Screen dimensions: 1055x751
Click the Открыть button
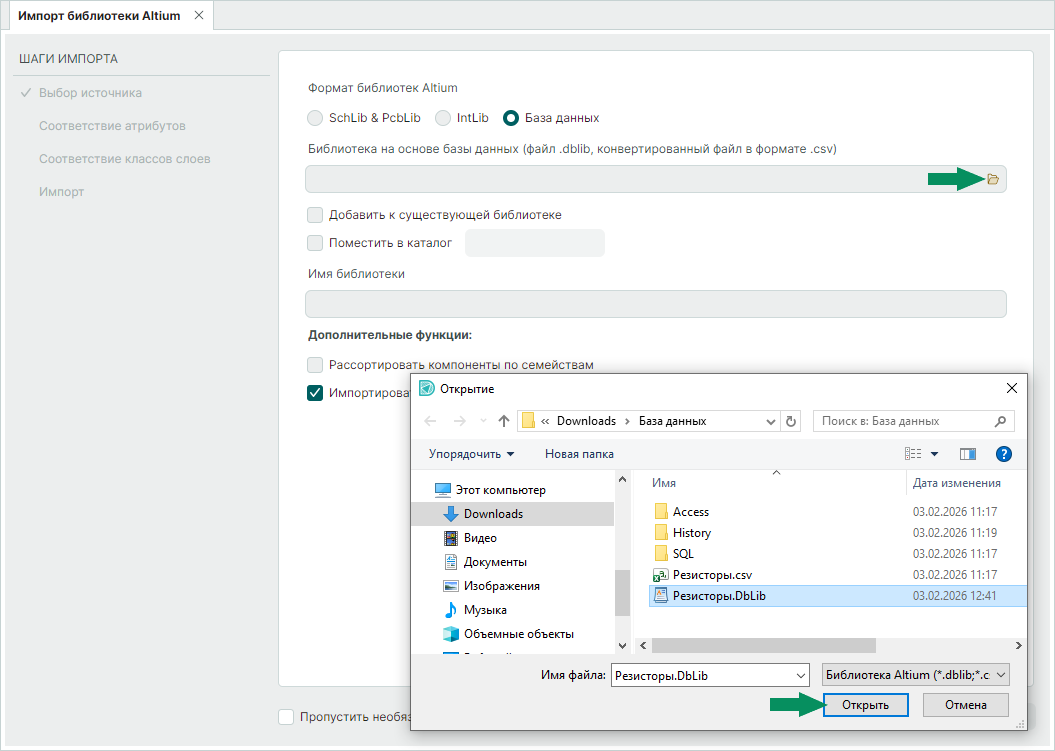(865, 705)
